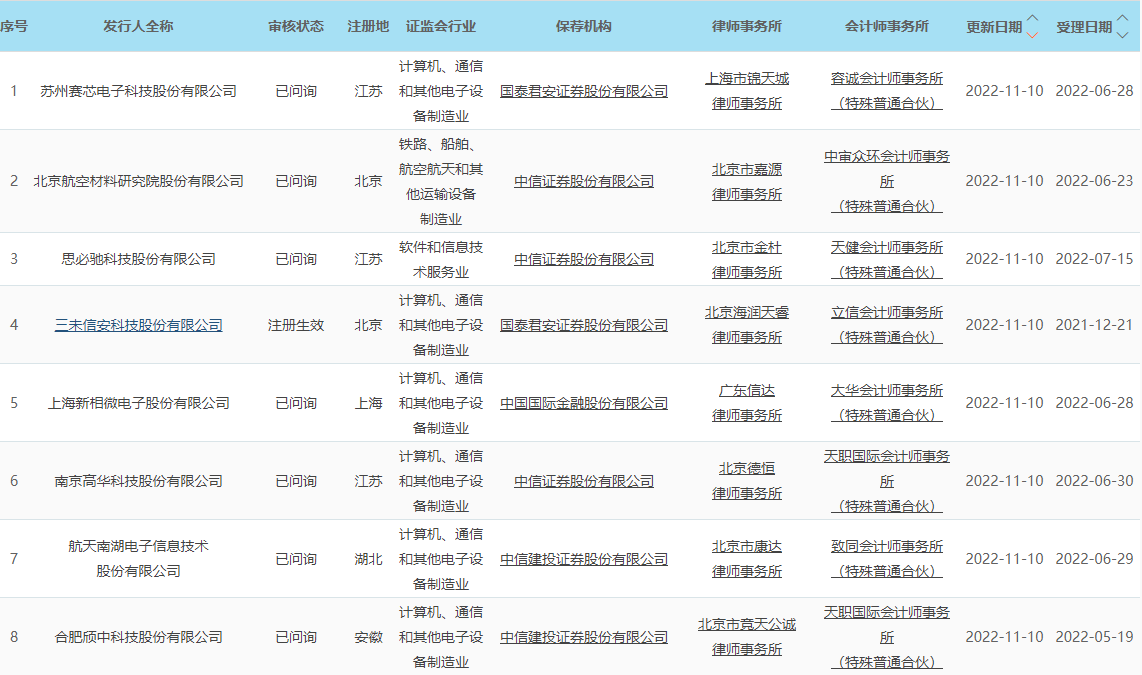1142x675 pixels.
Task: Open the 中国国际金融股份有限公司 sponsor link
Action: [x=583, y=403]
